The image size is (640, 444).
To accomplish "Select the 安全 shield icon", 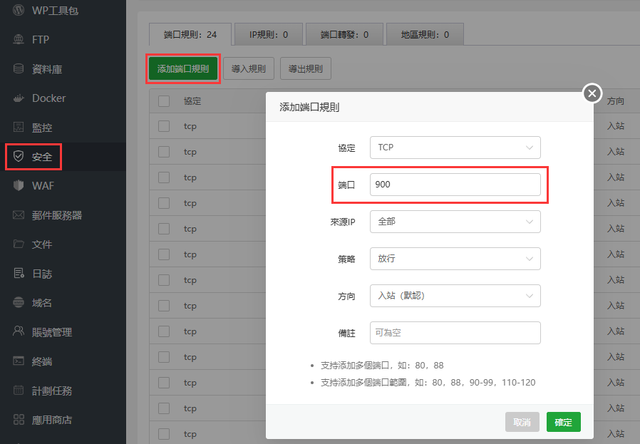I will pos(18,157).
